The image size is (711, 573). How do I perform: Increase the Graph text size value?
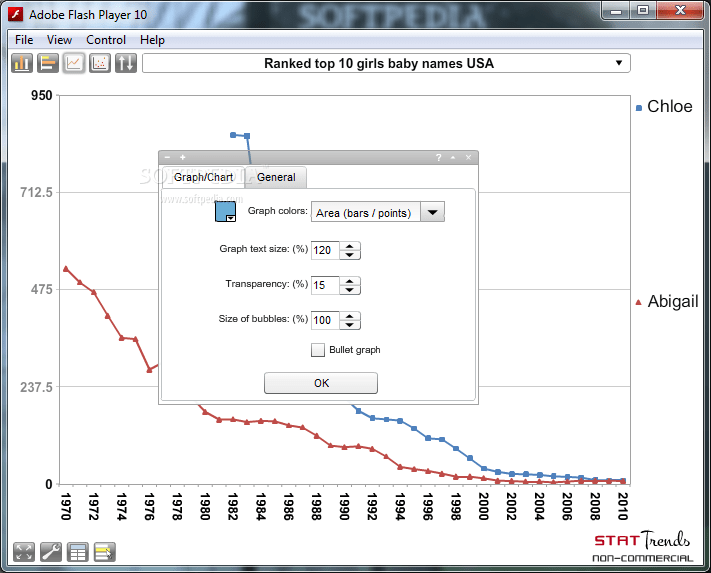pos(349,246)
